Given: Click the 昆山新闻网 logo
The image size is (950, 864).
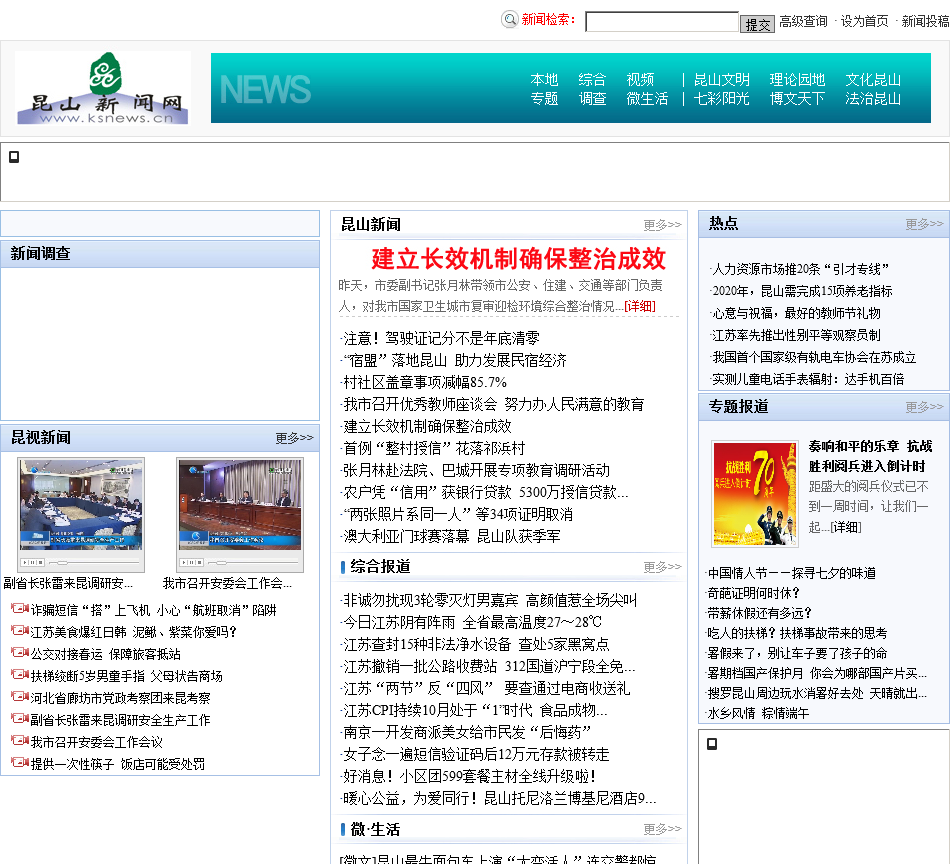Looking at the screenshot, I should (103, 88).
